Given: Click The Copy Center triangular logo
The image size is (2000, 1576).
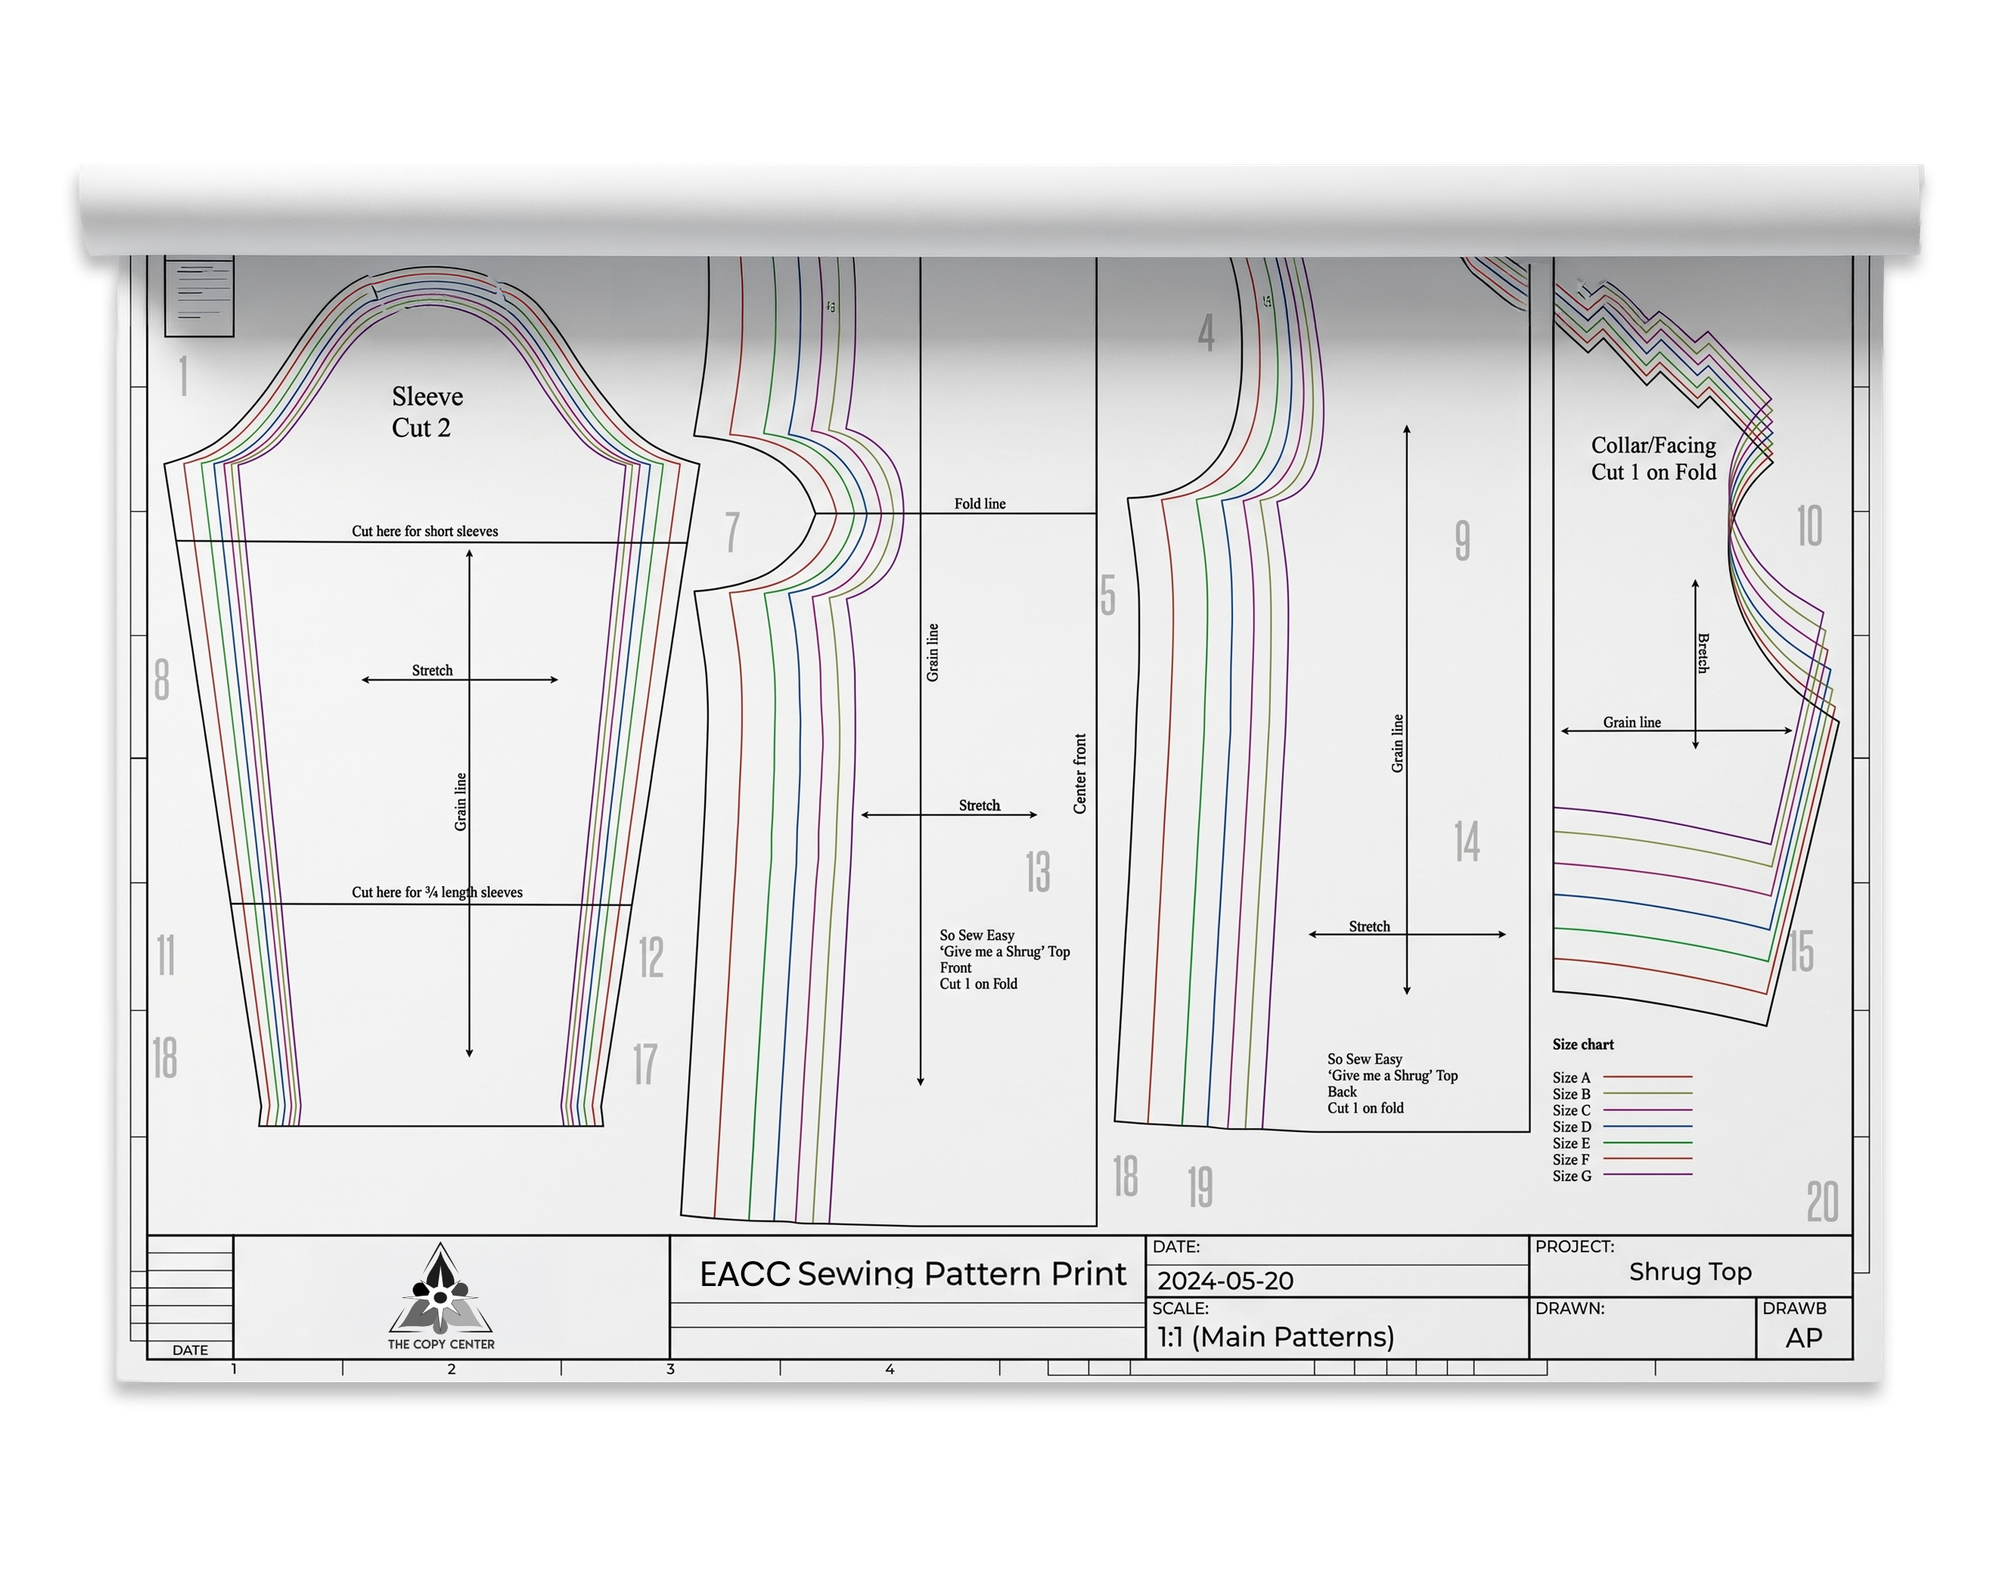Looking at the screenshot, I should (441, 1288).
